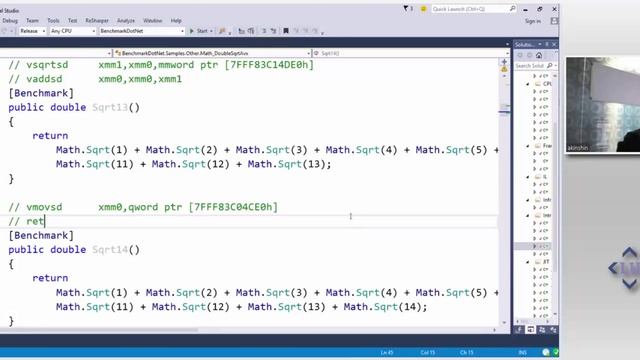Select the first tab icon under Solution Explorer
640x360 pixels.
519,329
